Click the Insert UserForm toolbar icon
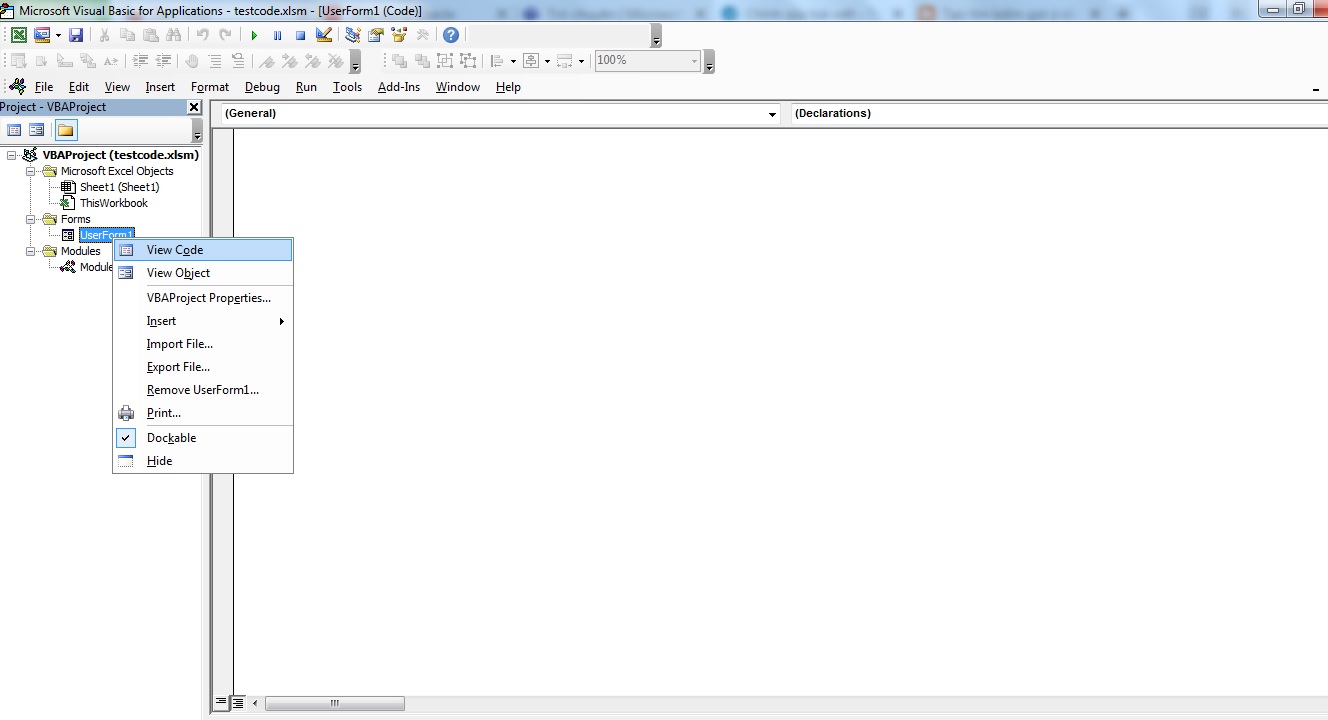 42,35
